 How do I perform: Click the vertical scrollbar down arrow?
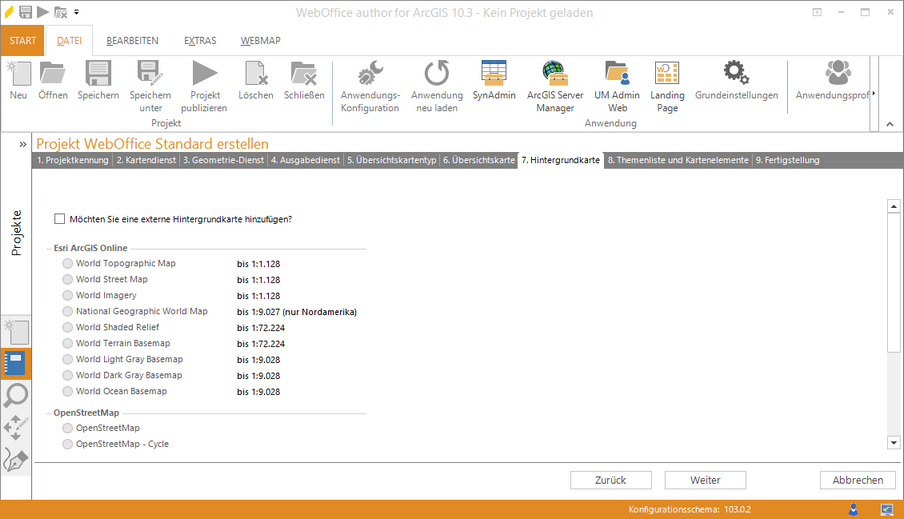click(x=894, y=442)
